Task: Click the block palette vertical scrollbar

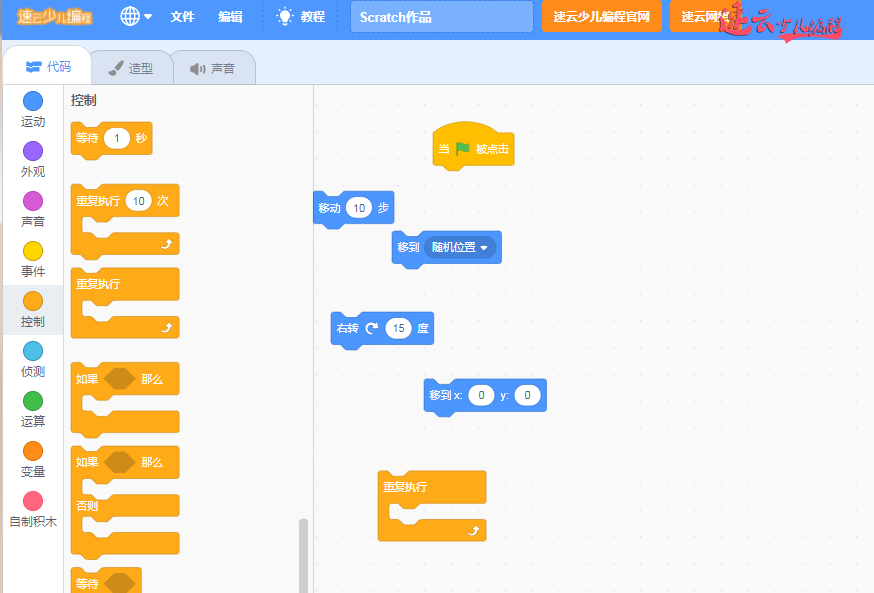Action: [303, 555]
